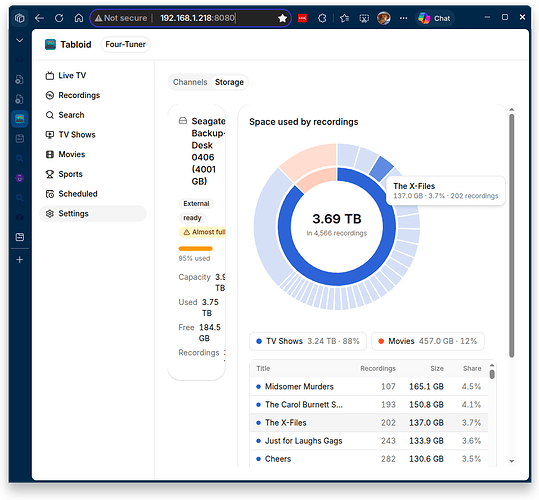Click the last vertical tab above divider
The width and height of the screenshot is (539, 500).
[x=20, y=237]
